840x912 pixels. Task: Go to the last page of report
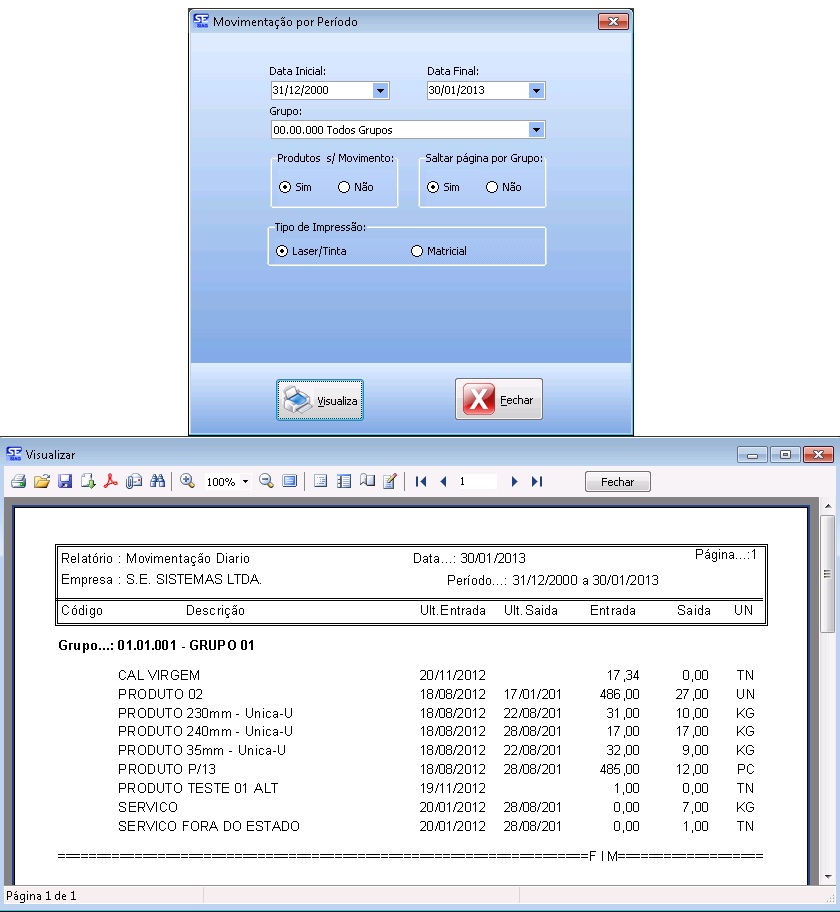[537, 482]
